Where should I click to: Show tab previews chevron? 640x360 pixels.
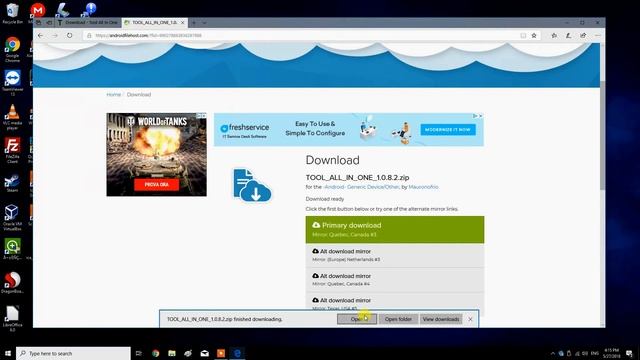pyautogui.click(x=204, y=23)
